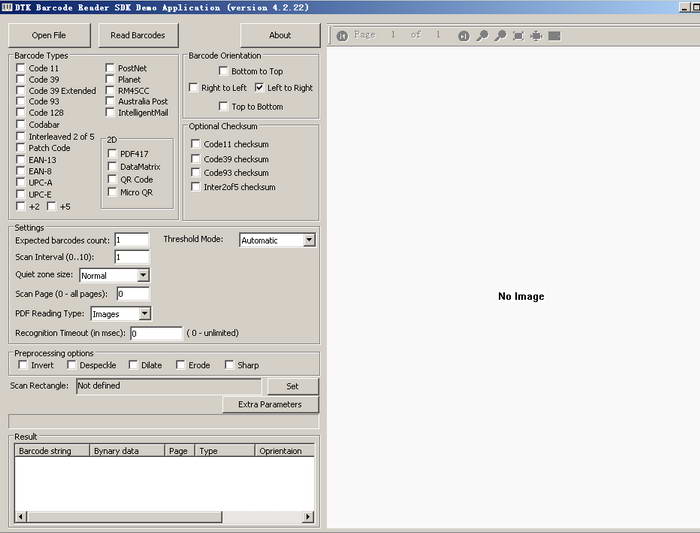
Task: Enable PDF417 2D barcode
Action: coord(112,154)
